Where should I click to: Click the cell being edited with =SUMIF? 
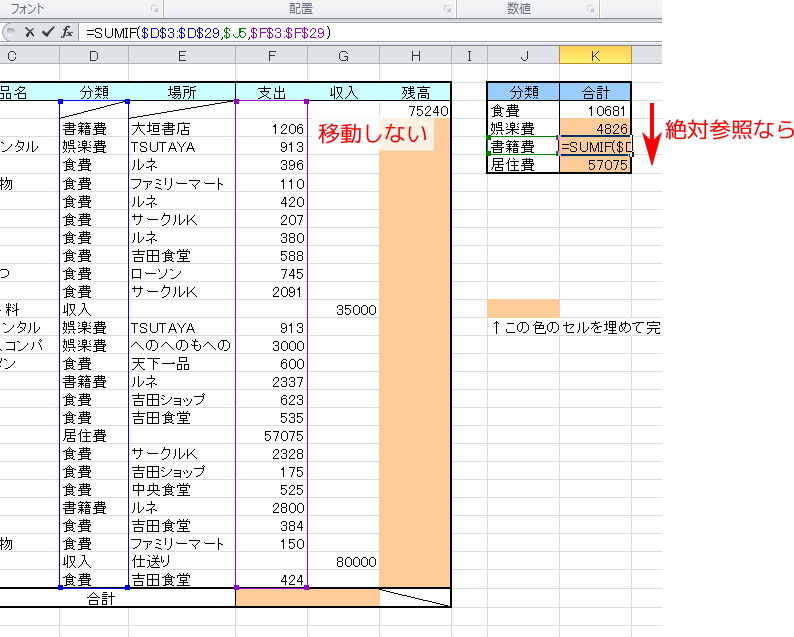[x=596, y=146]
